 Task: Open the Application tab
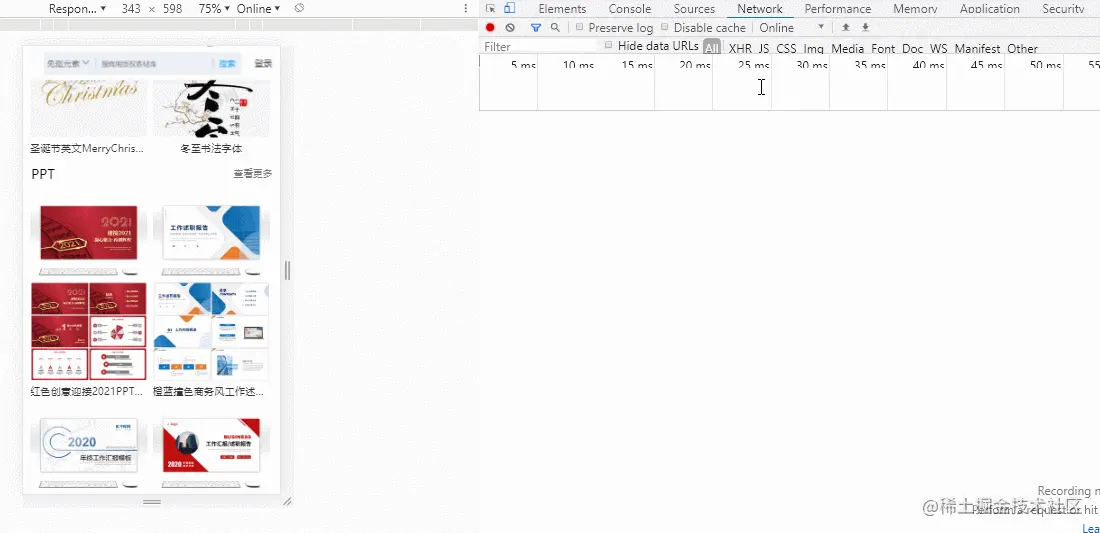point(989,8)
